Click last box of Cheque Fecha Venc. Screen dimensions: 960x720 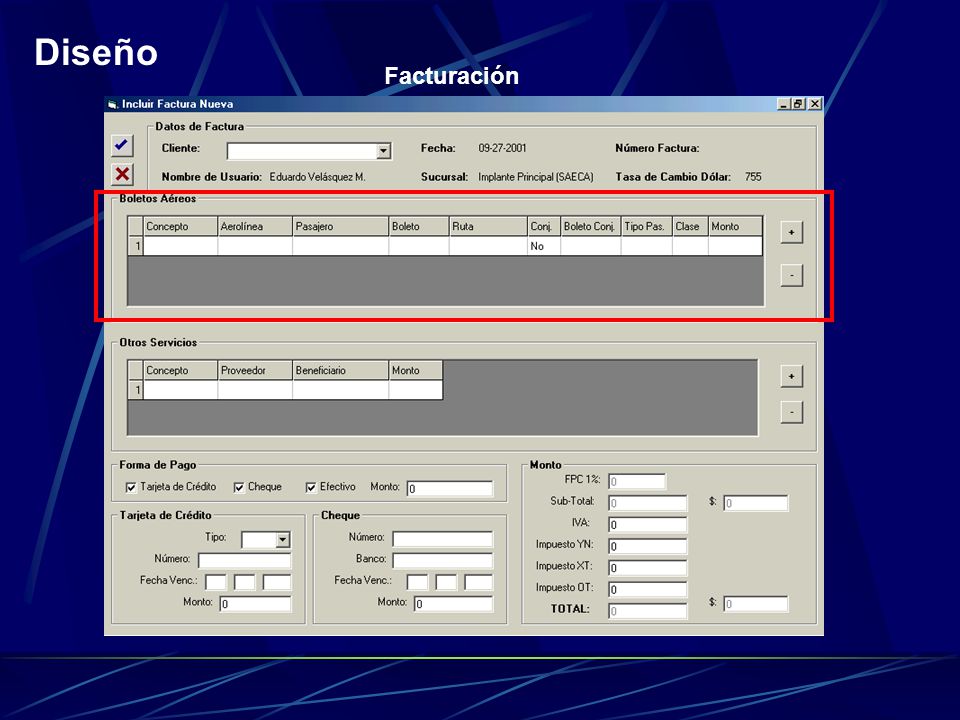478,582
